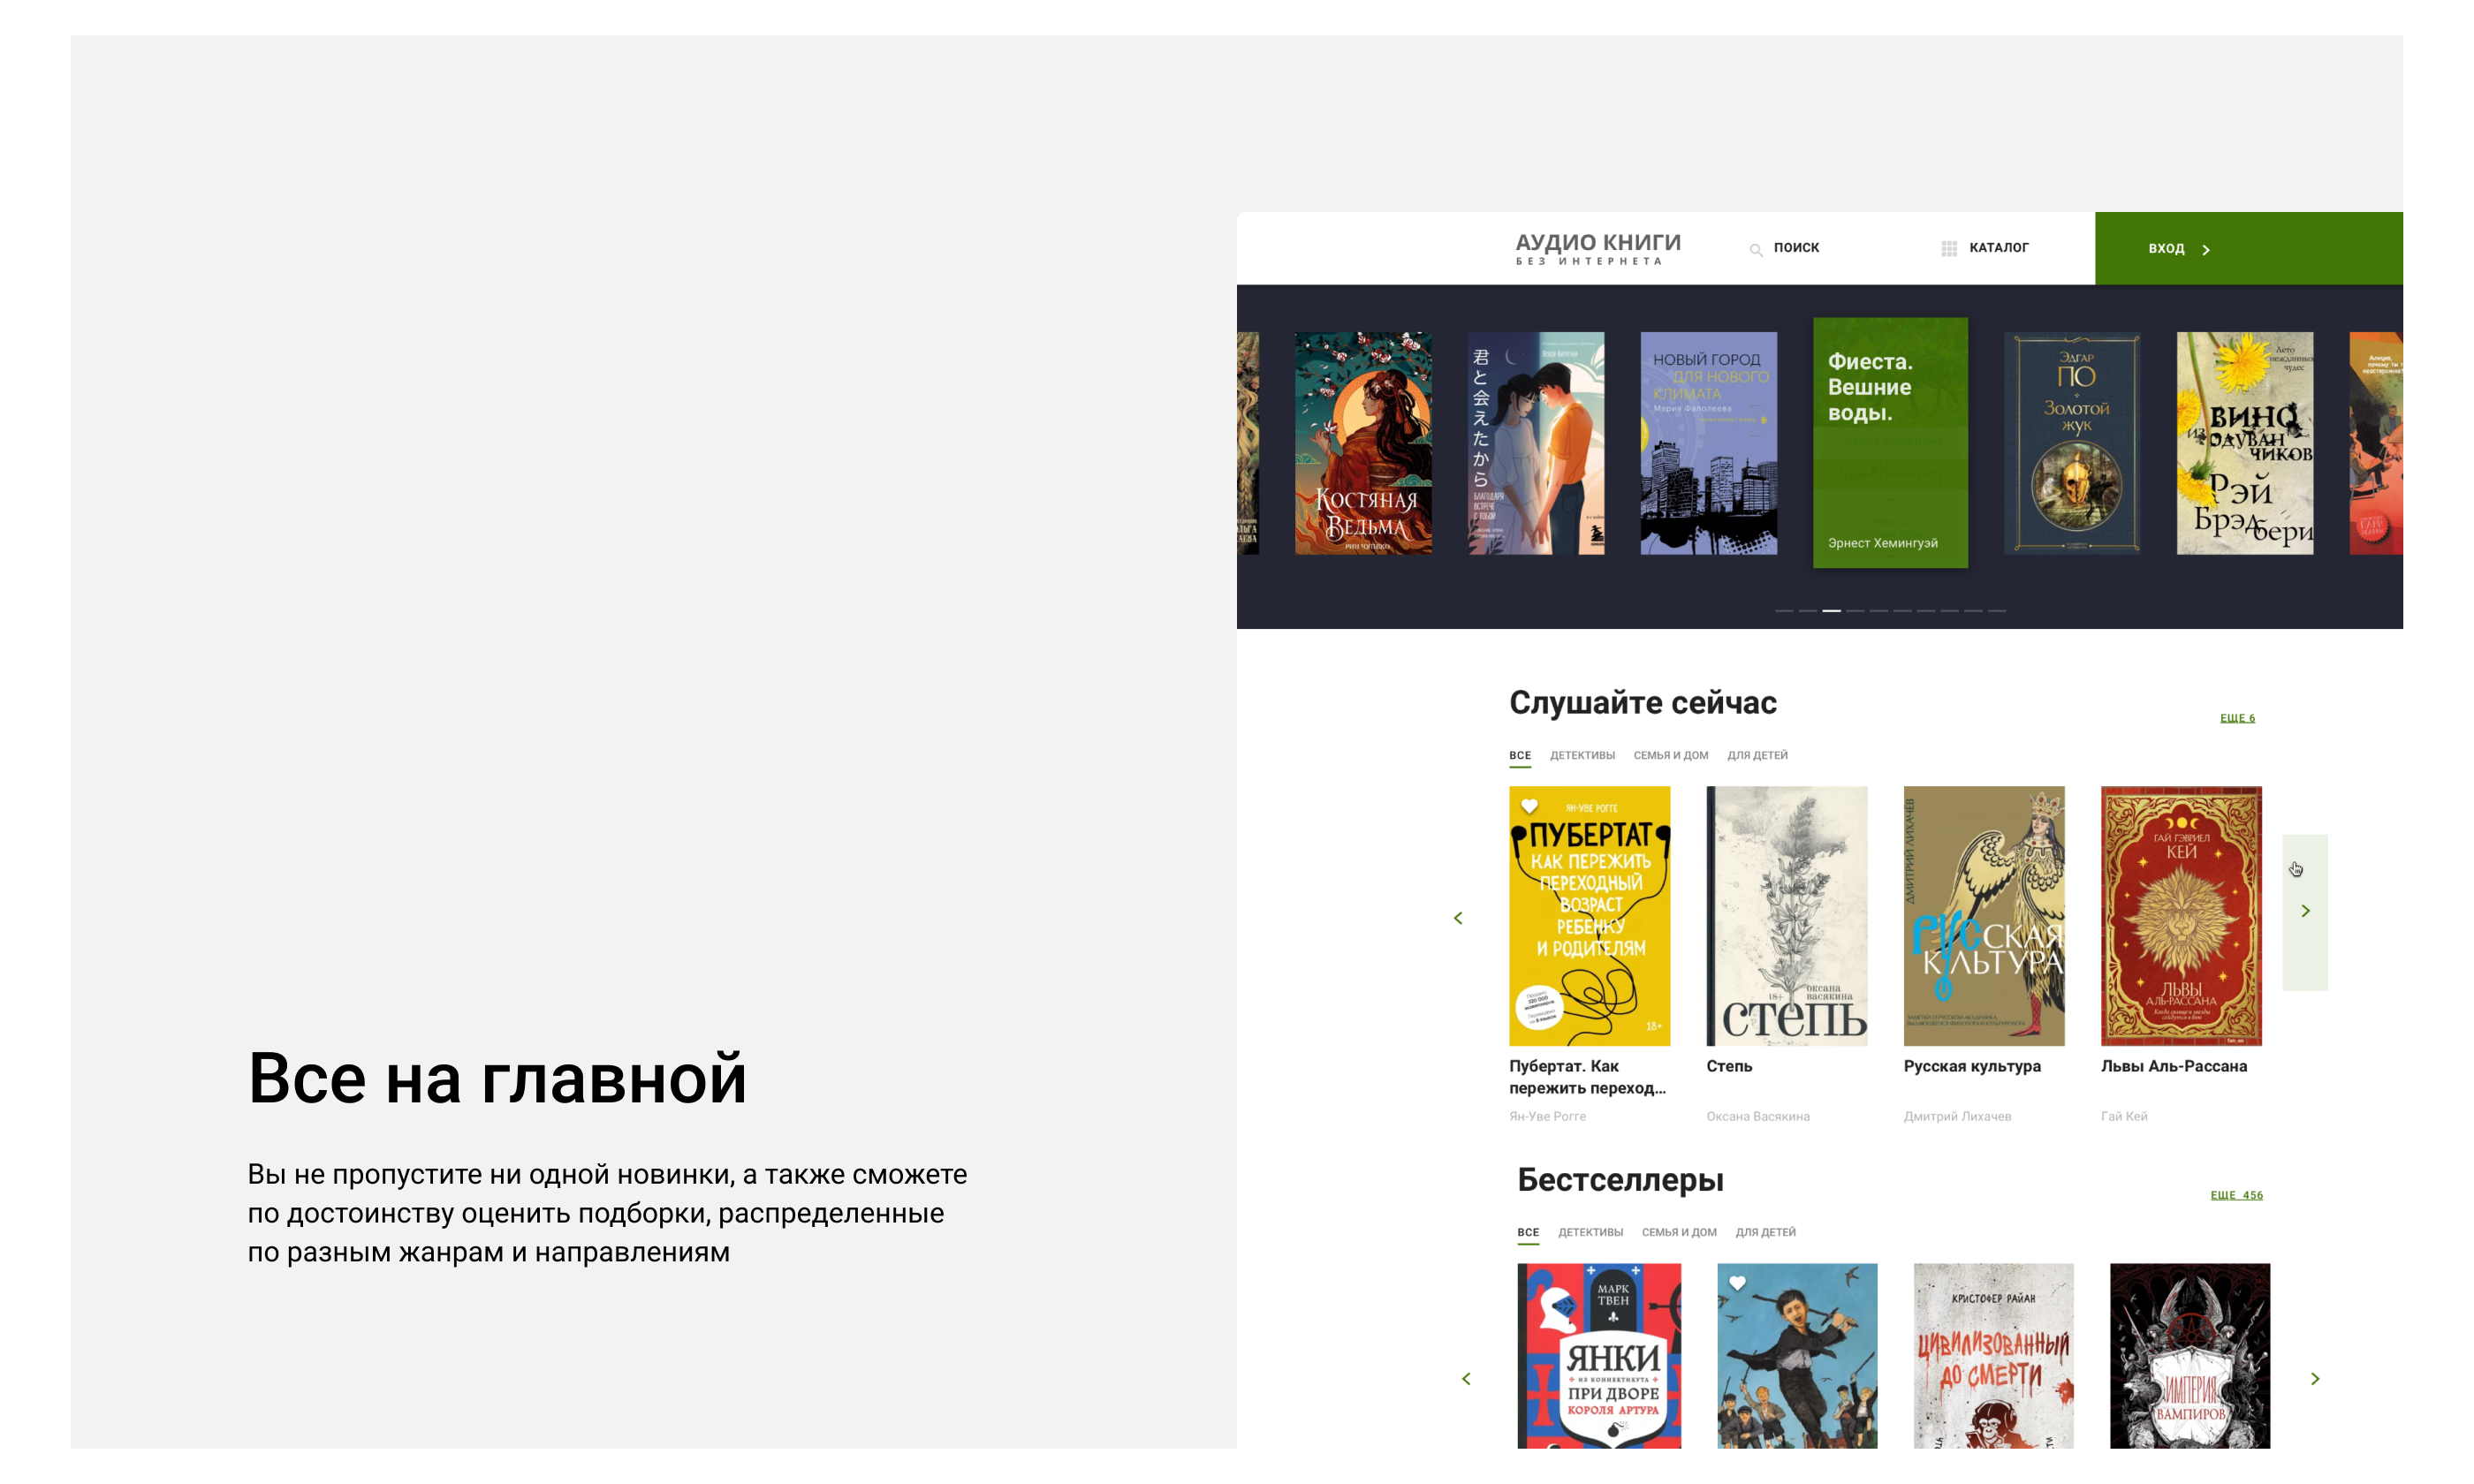Click the Слушайте сейчас section heading
The height and width of the screenshot is (1484, 2474).
click(1643, 703)
